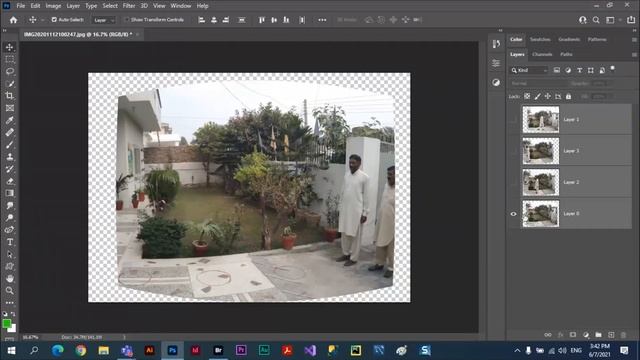Hide Layer 0 using its eye icon
Viewport: 640px width, 360px height.
(x=513, y=214)
